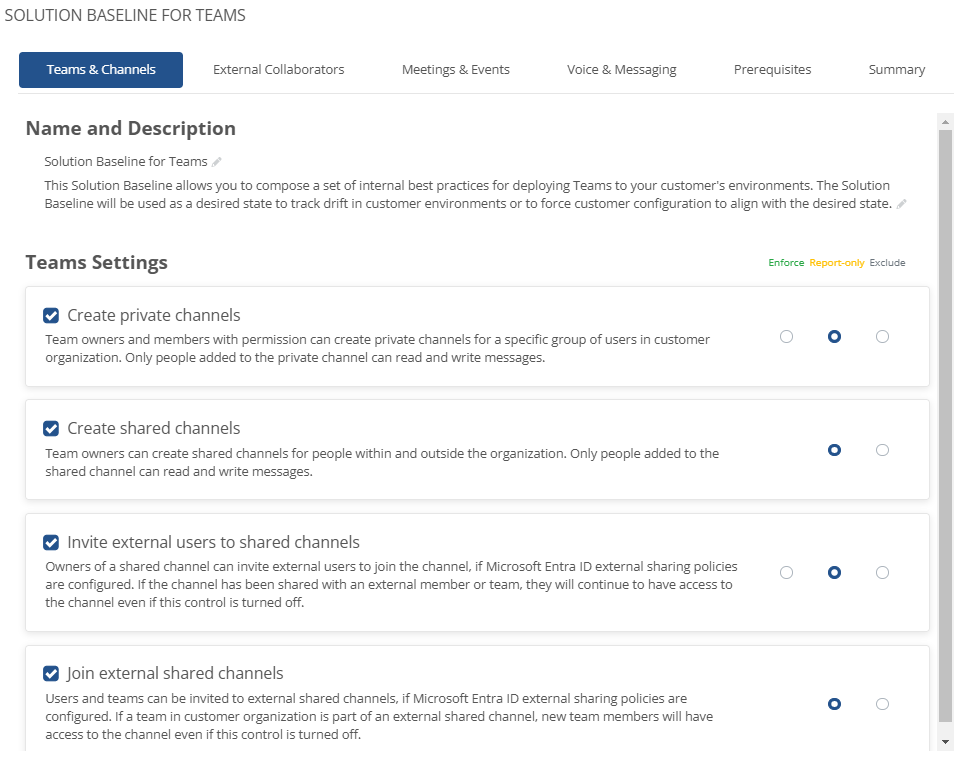Toggle Join external shared channels checkbox

(51, 674)
